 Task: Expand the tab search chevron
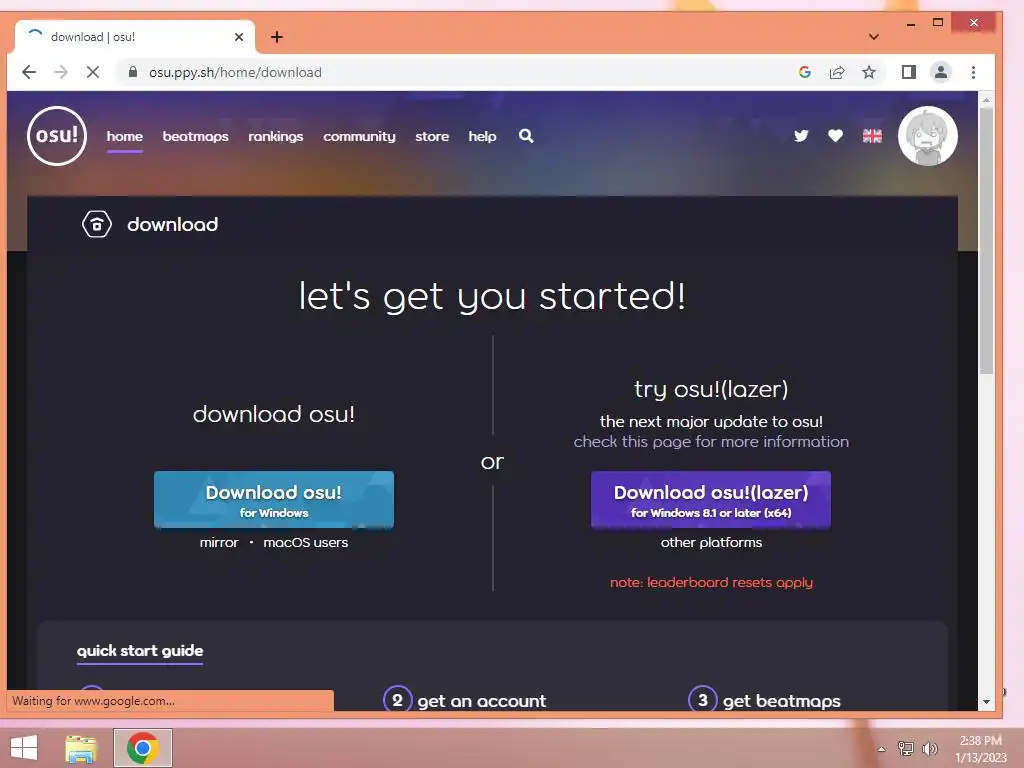coord(874,37)
